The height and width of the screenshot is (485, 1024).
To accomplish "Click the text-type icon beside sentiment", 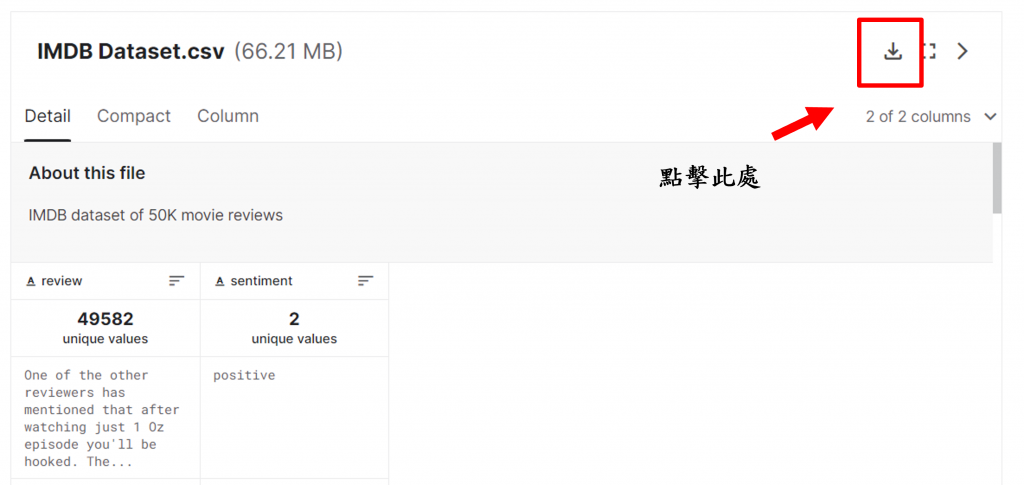I will tap(219, 281).
